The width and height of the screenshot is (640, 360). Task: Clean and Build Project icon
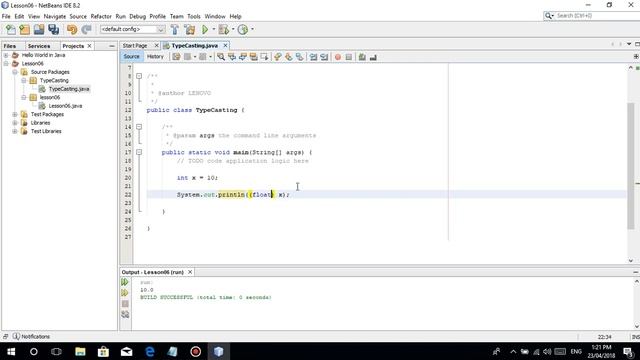[190, 29]
